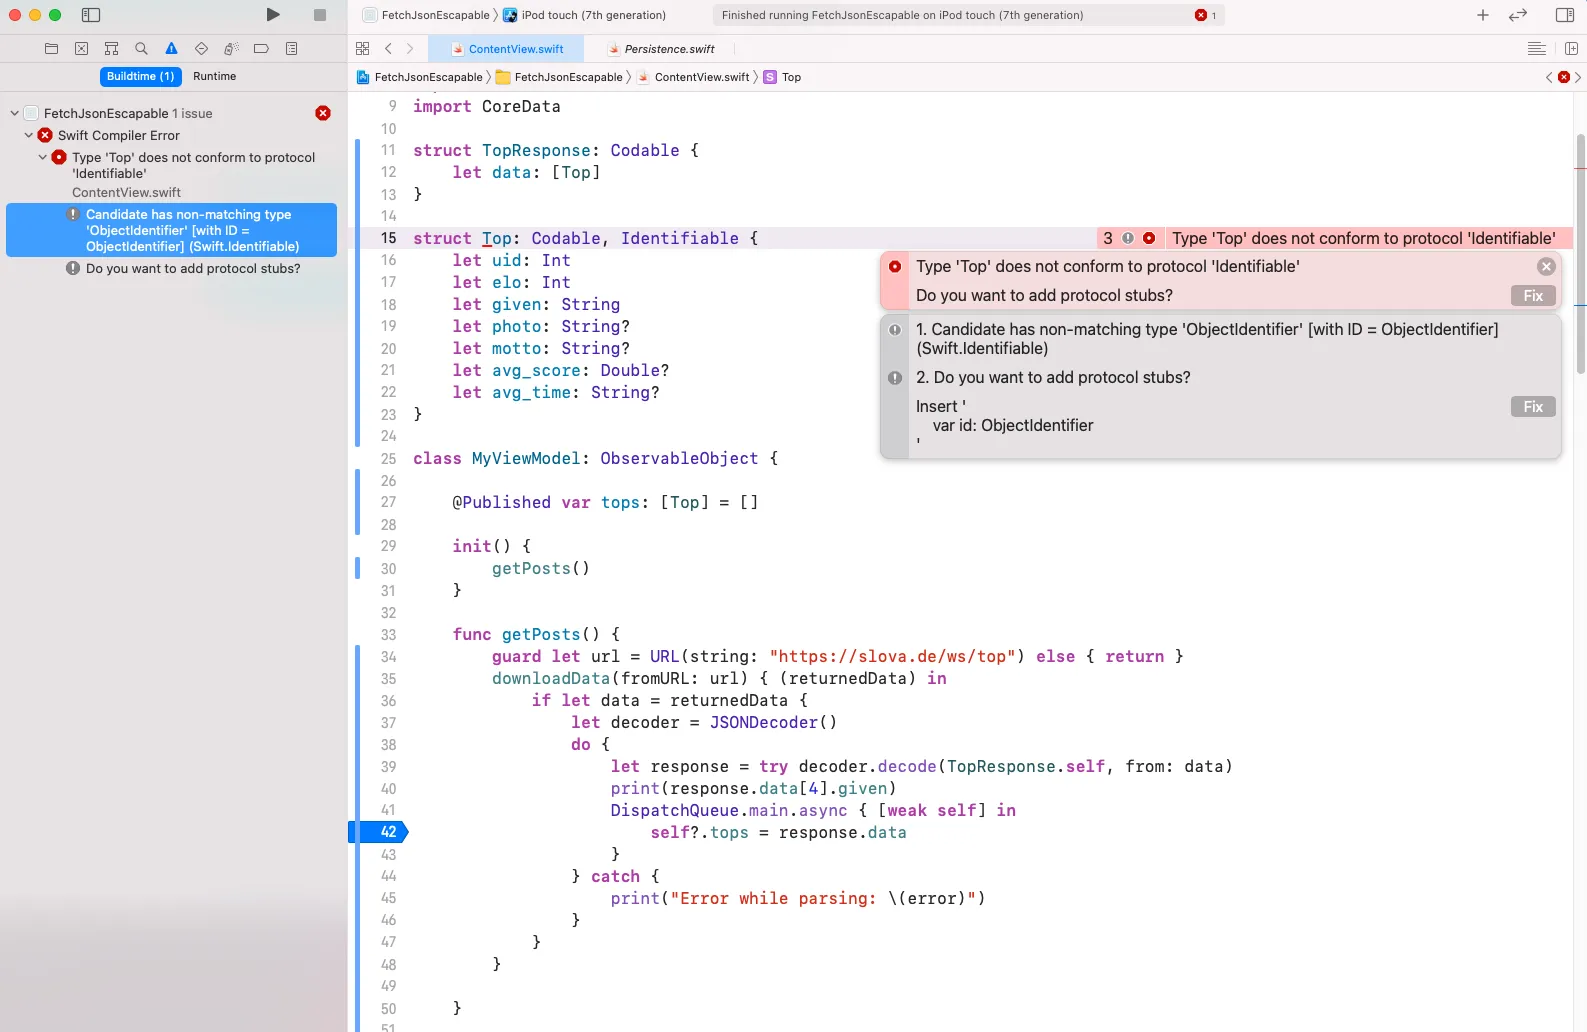Select Candidate has non-matching type issue
This screenshot has height=1032, width=1587.
click(x=172, y=230)
